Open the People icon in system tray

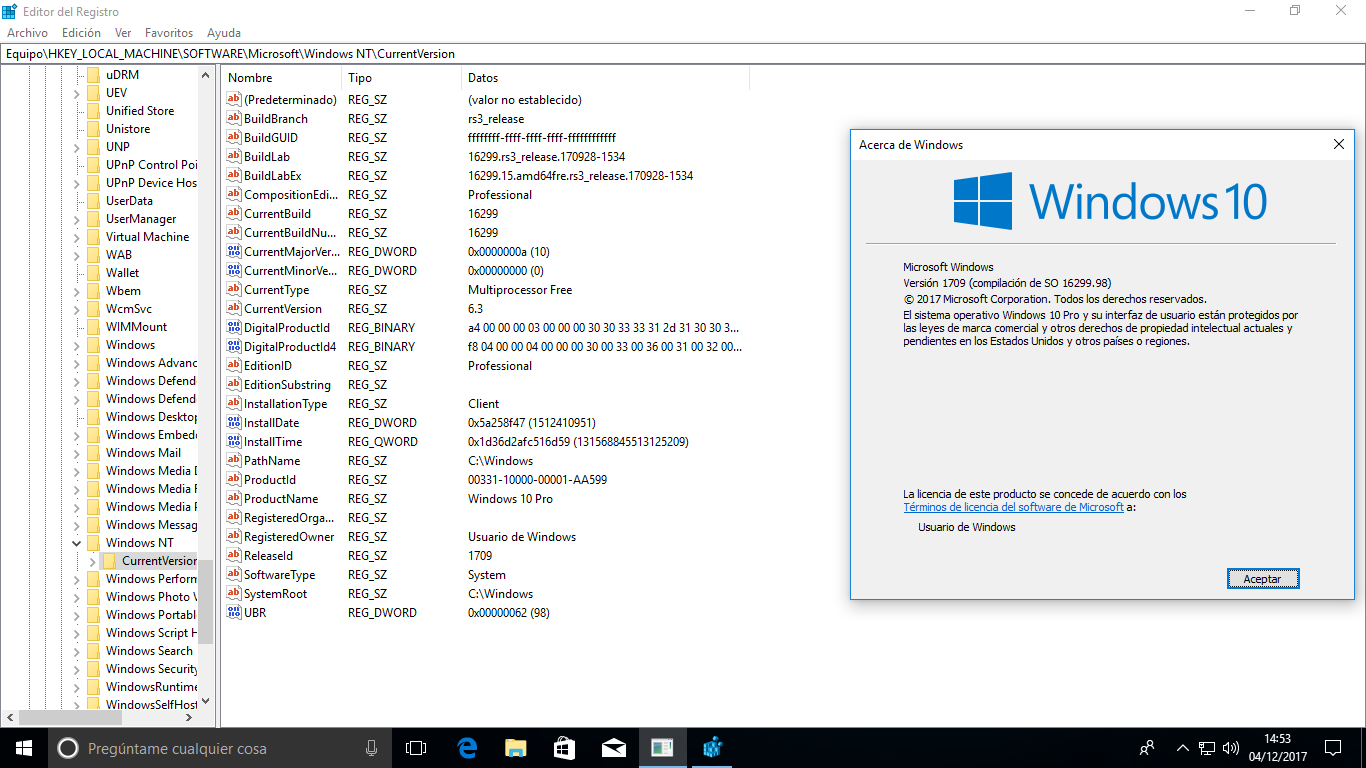click(1147, 747)
